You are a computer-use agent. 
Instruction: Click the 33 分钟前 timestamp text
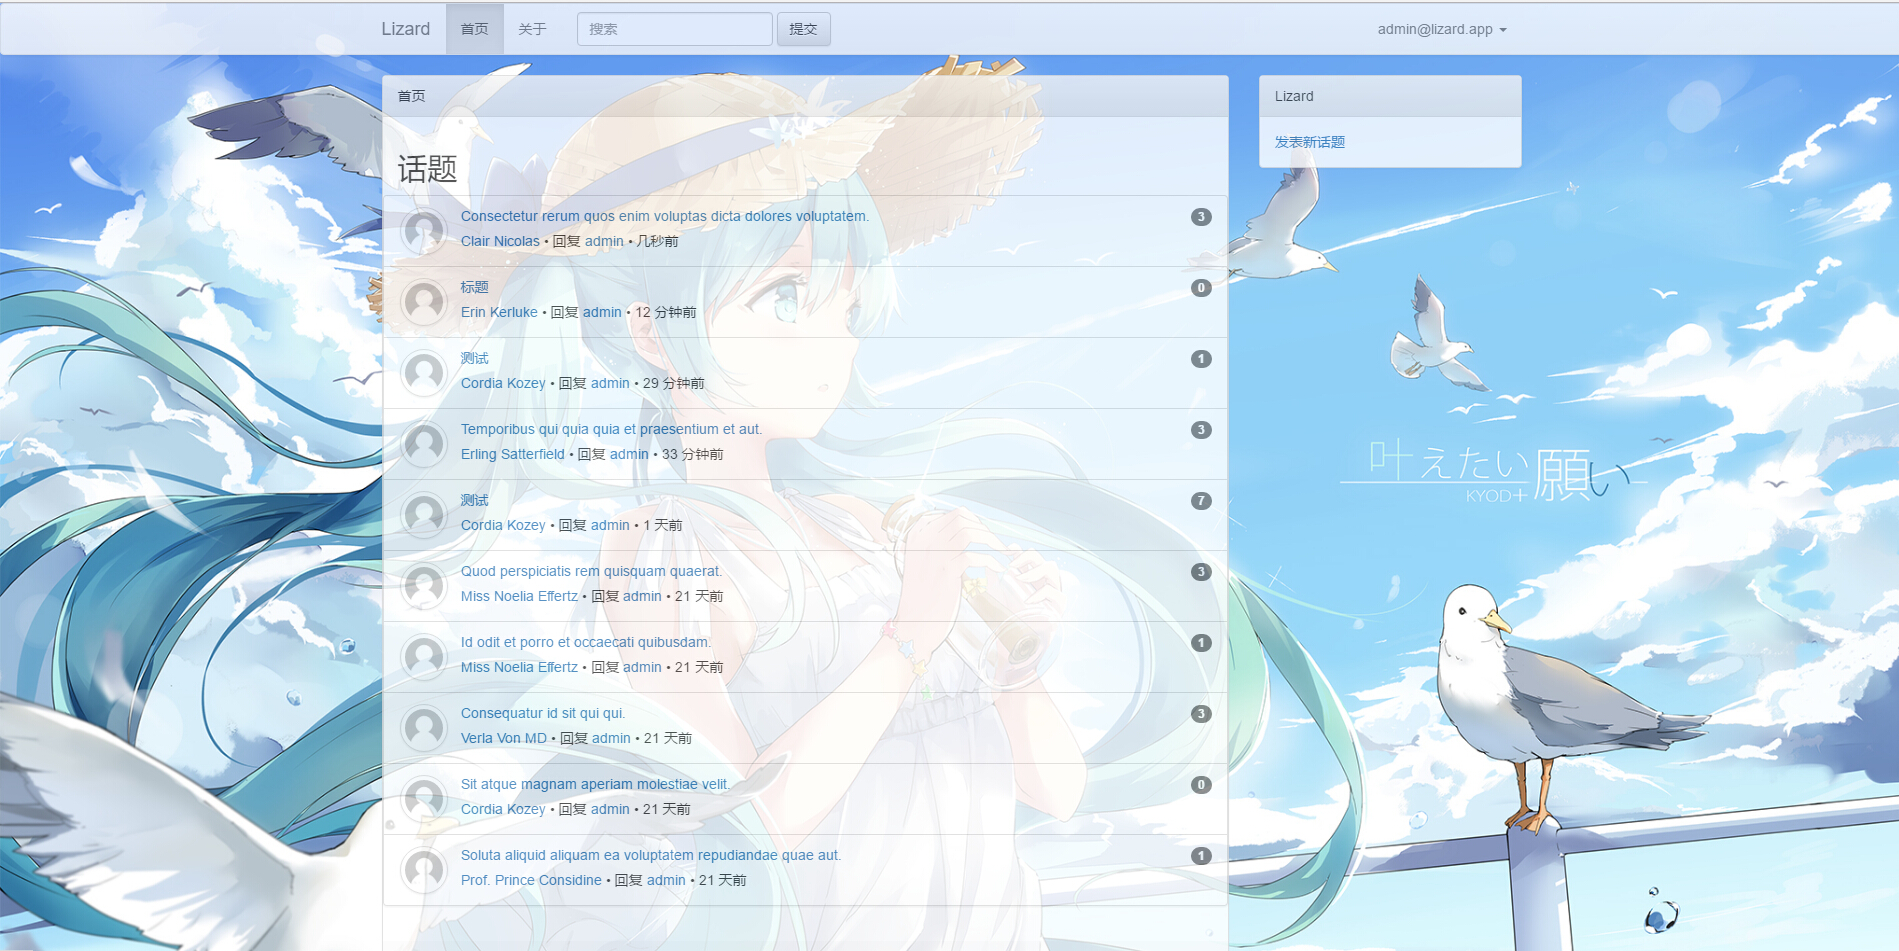tap(693, 454)
